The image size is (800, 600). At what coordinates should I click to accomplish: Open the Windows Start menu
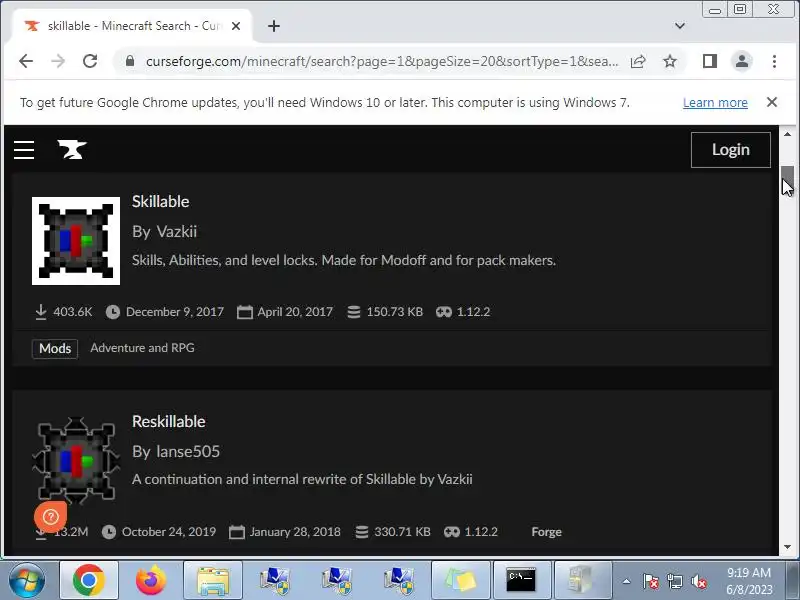pyautogui.click(x=27, y=580)
